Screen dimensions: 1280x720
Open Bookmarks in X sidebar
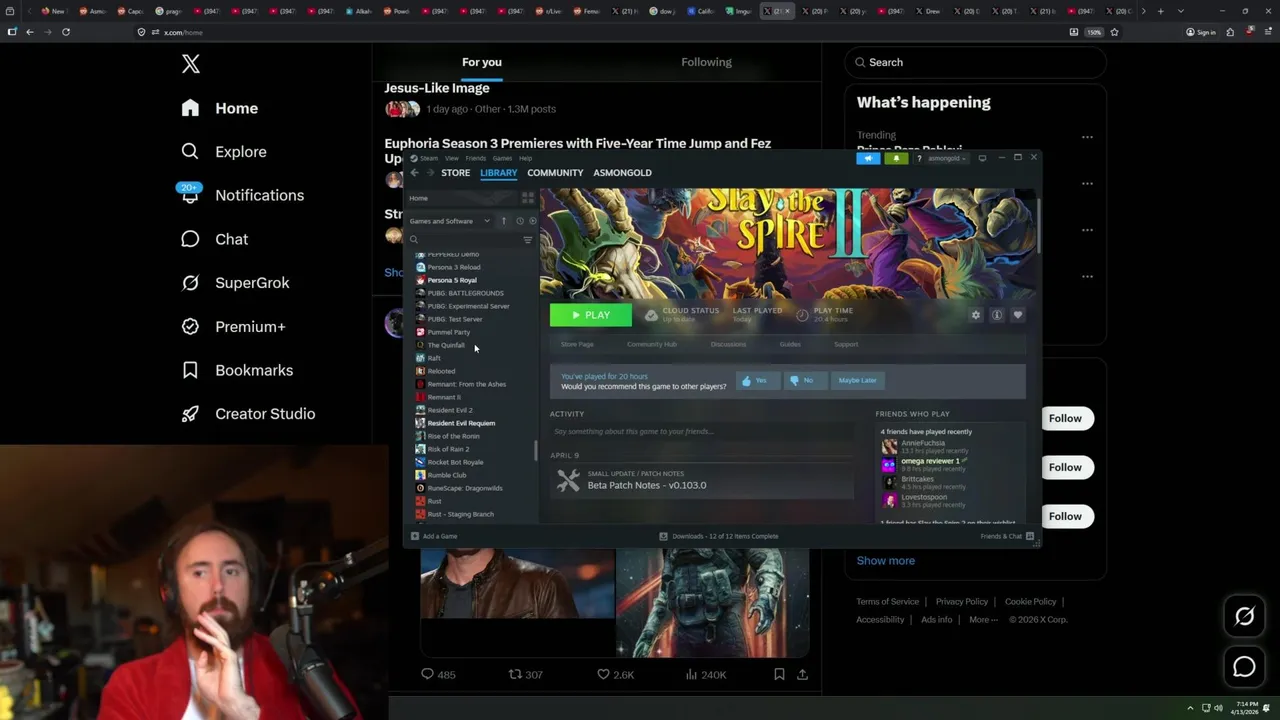click(x=237, y=370)
